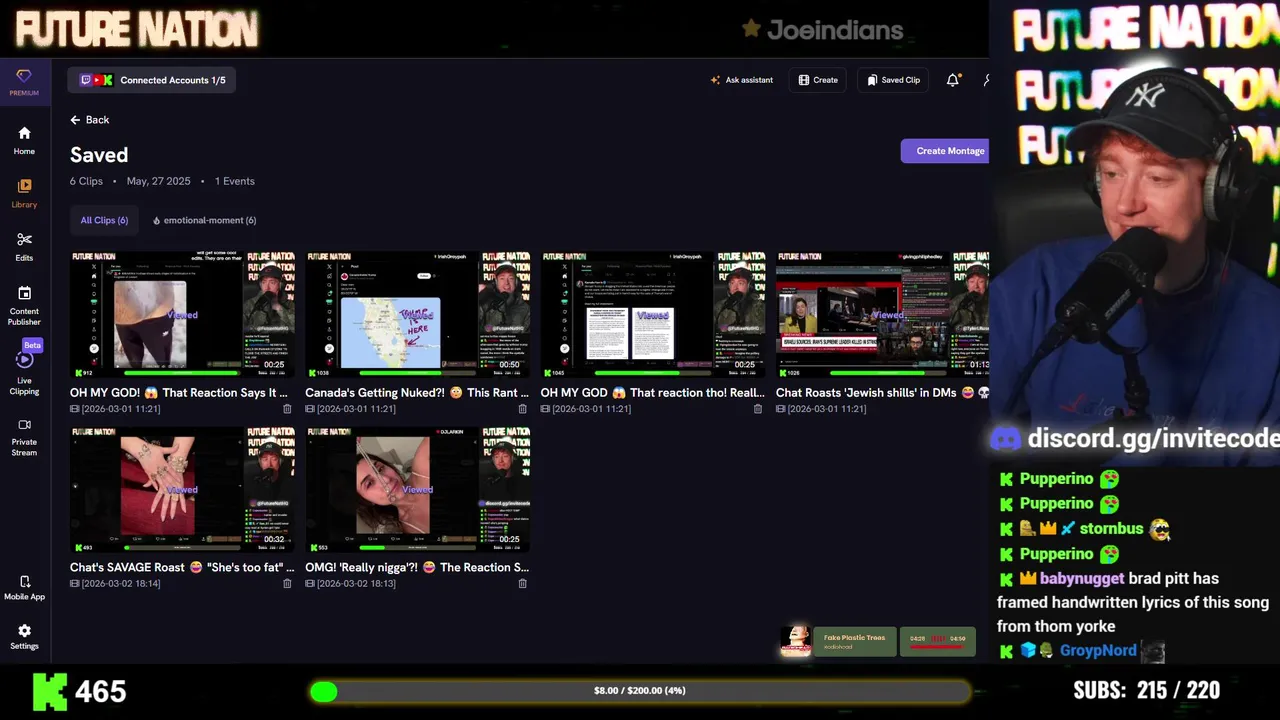Viewport: 1280px width, 720px height.
Task: Click the Fake Plastic Trees song widget
Action: (x=839, y=641)
